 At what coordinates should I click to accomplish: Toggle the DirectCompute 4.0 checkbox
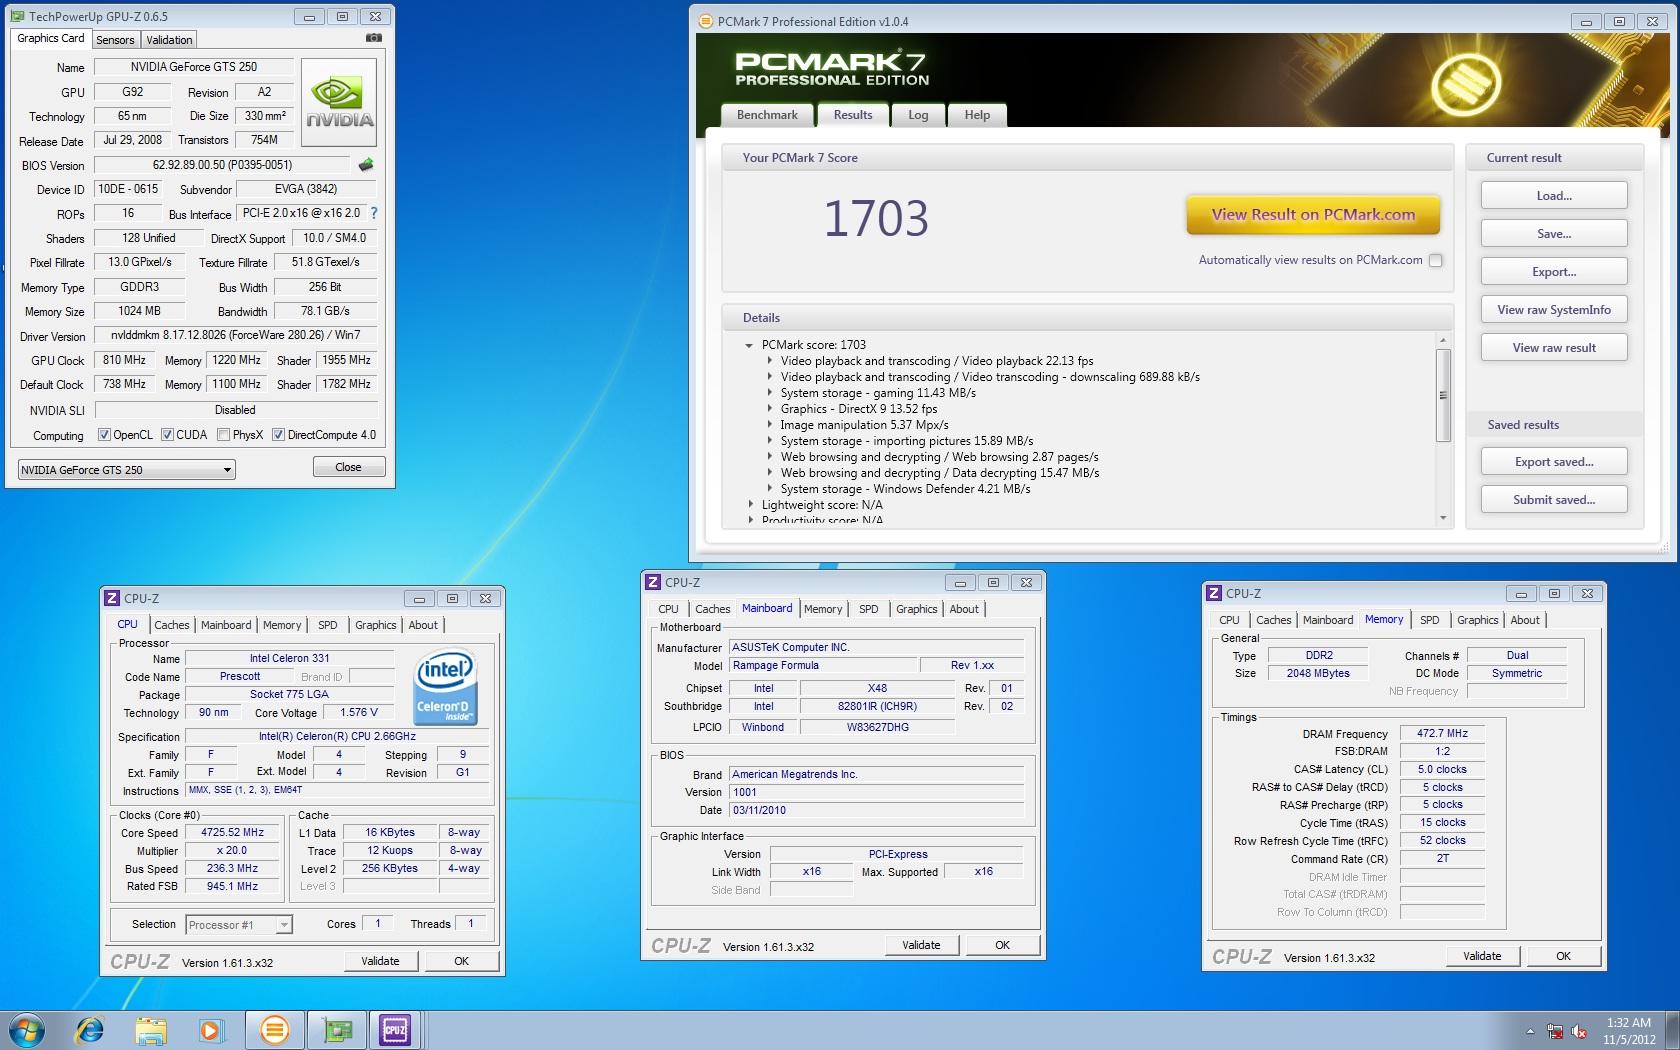(x=278, y=435)
